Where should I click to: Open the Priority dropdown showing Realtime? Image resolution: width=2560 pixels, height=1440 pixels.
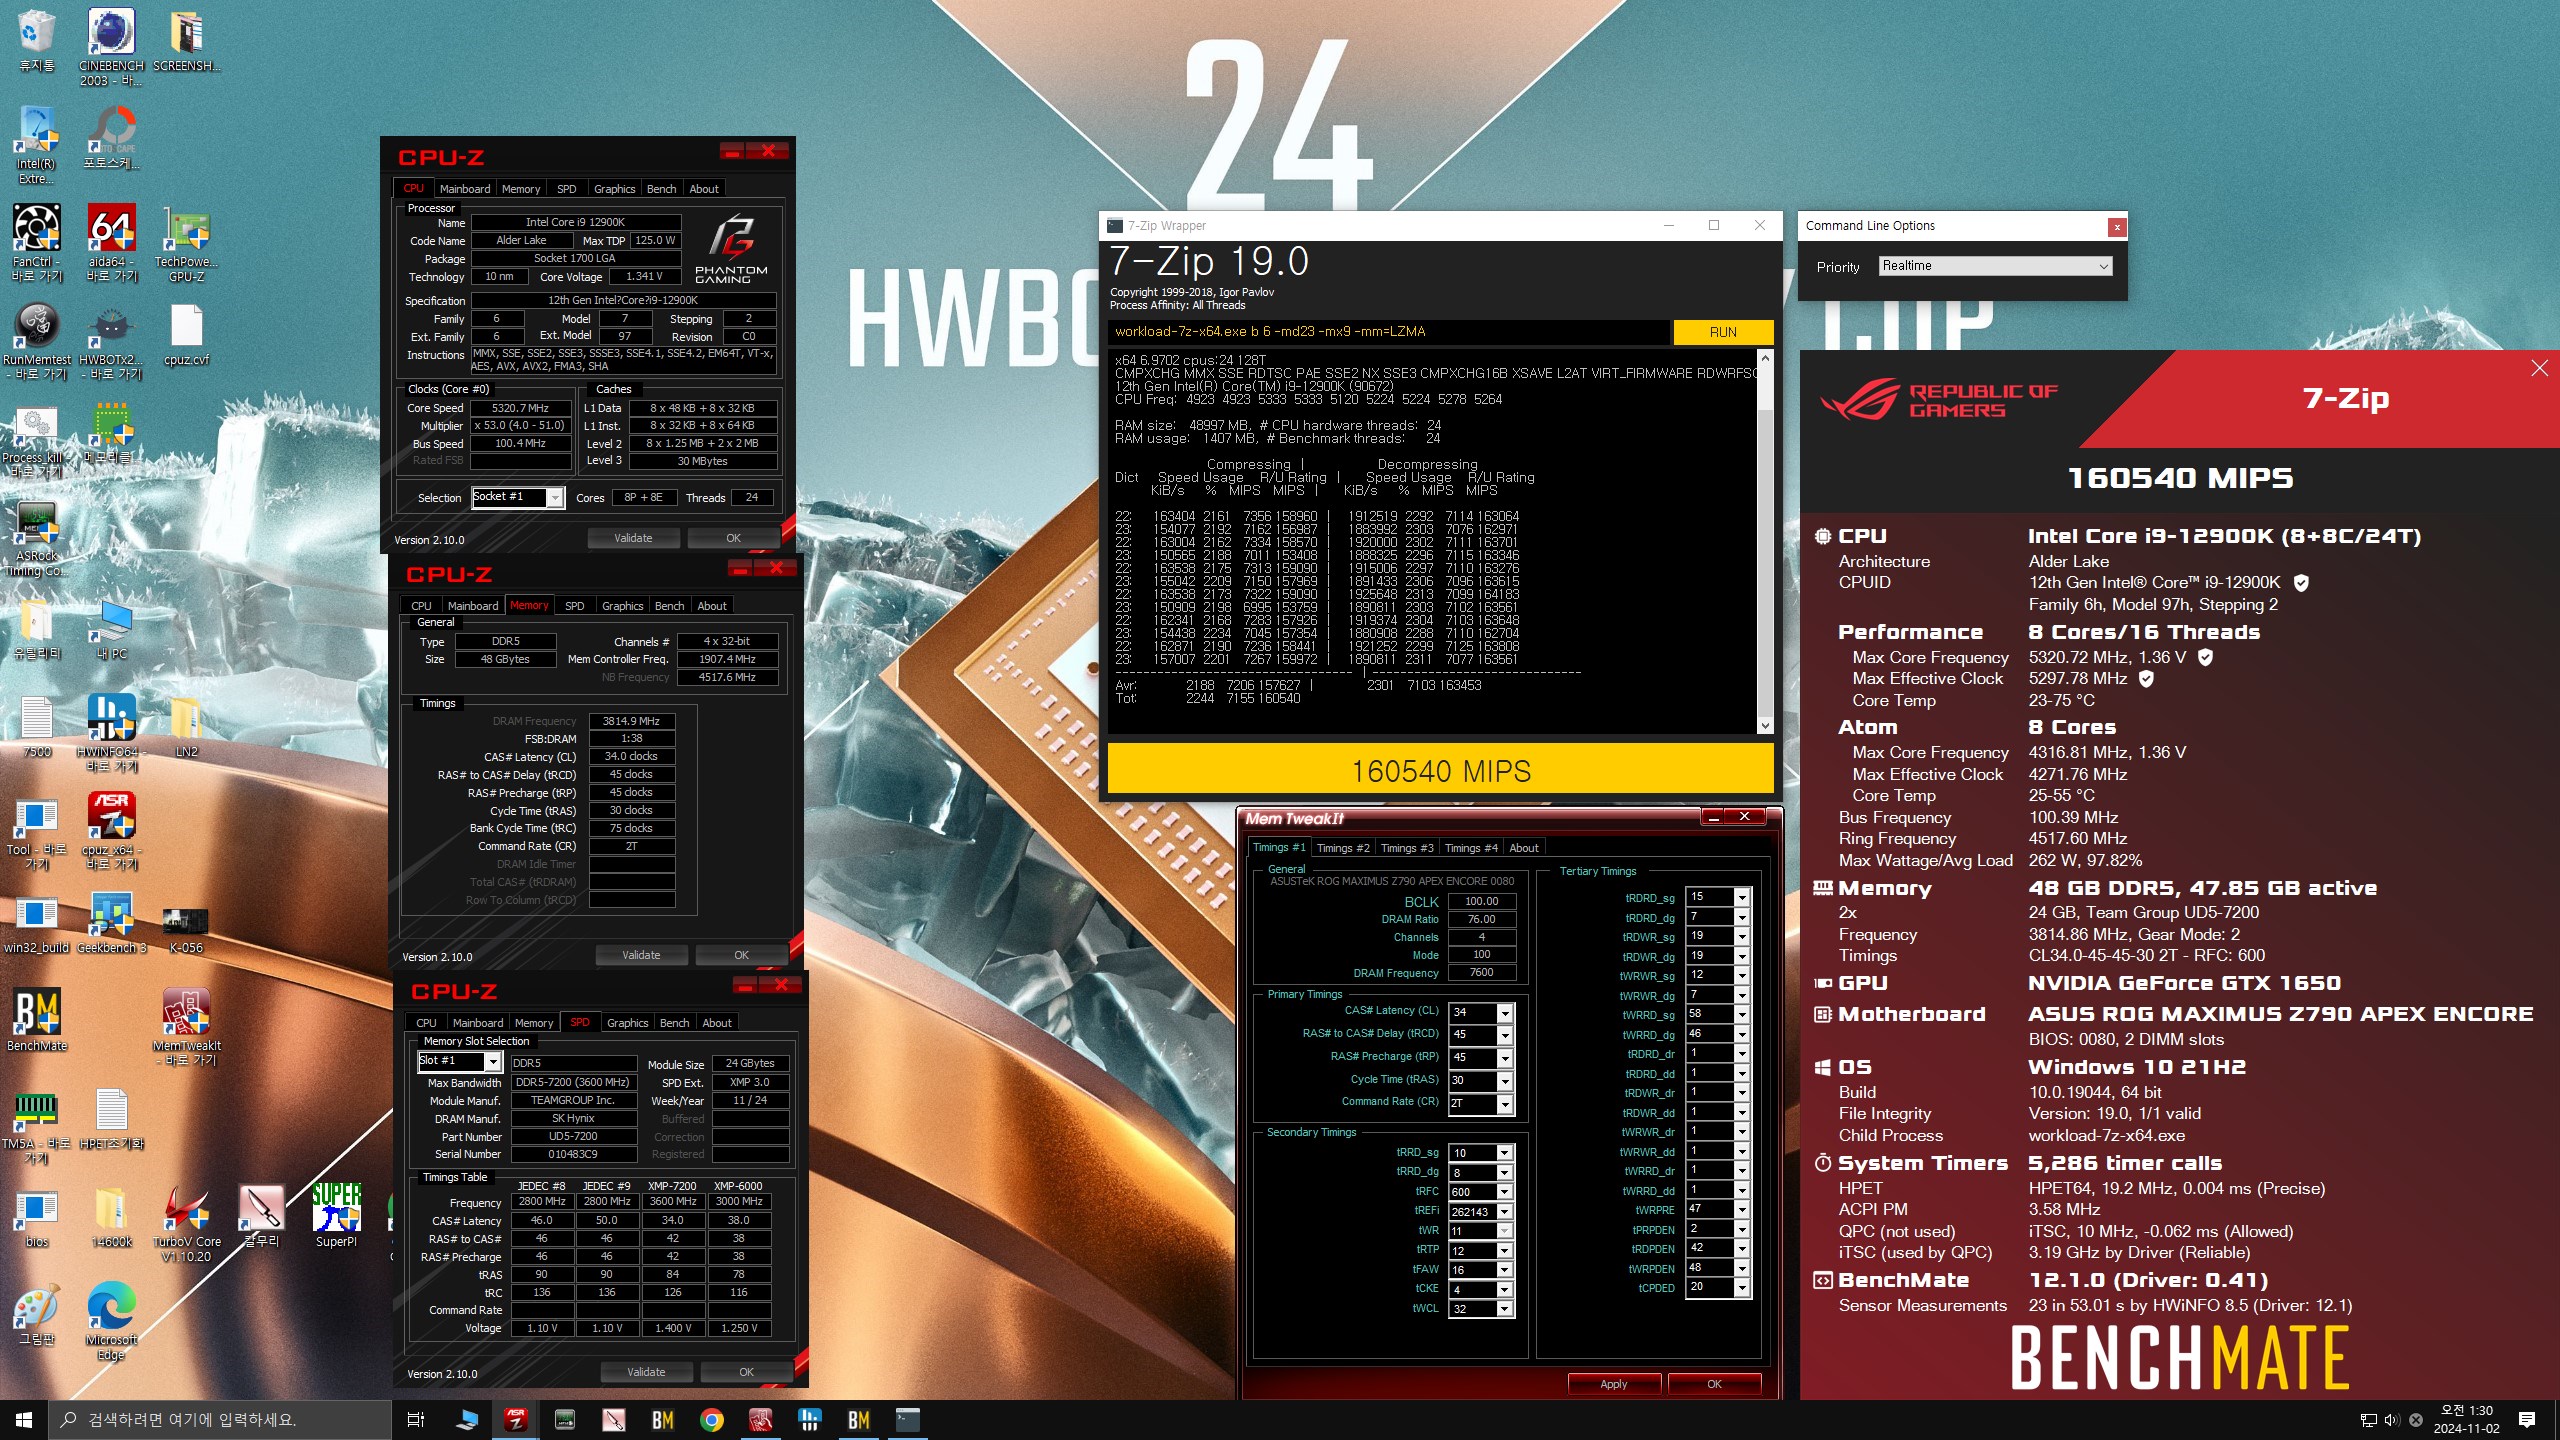click(x=1995, y=266)
